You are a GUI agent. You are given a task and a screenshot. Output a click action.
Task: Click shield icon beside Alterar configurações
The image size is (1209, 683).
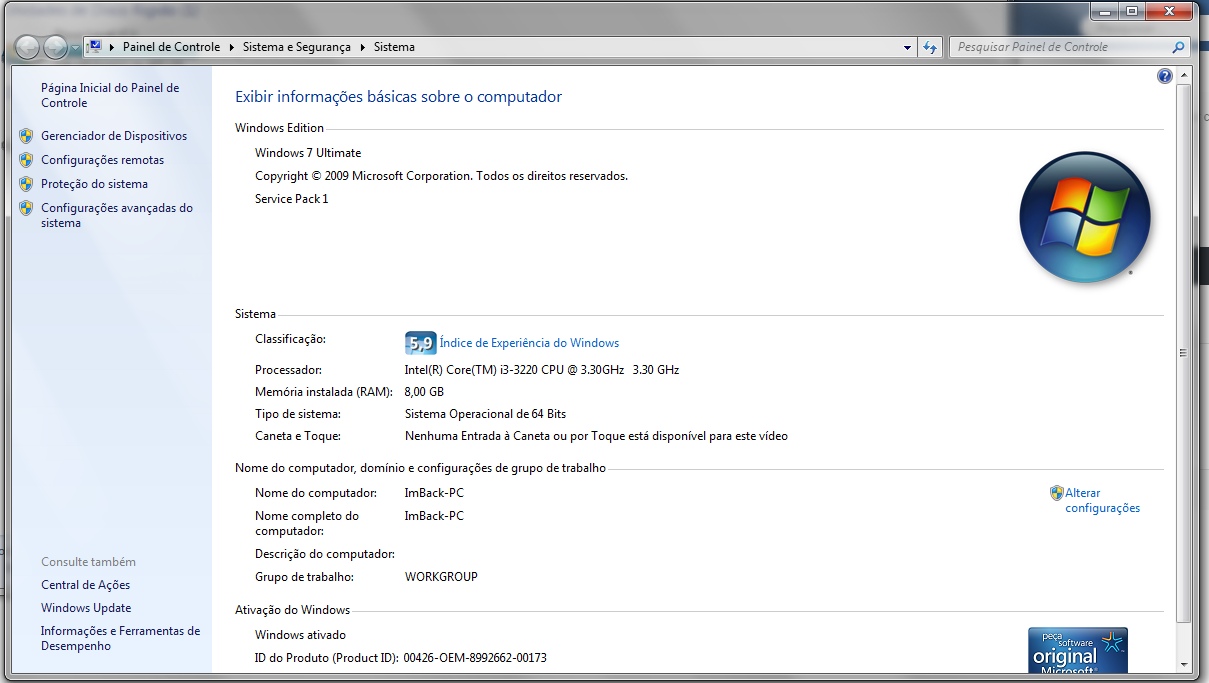click(x=1057, y=493)
